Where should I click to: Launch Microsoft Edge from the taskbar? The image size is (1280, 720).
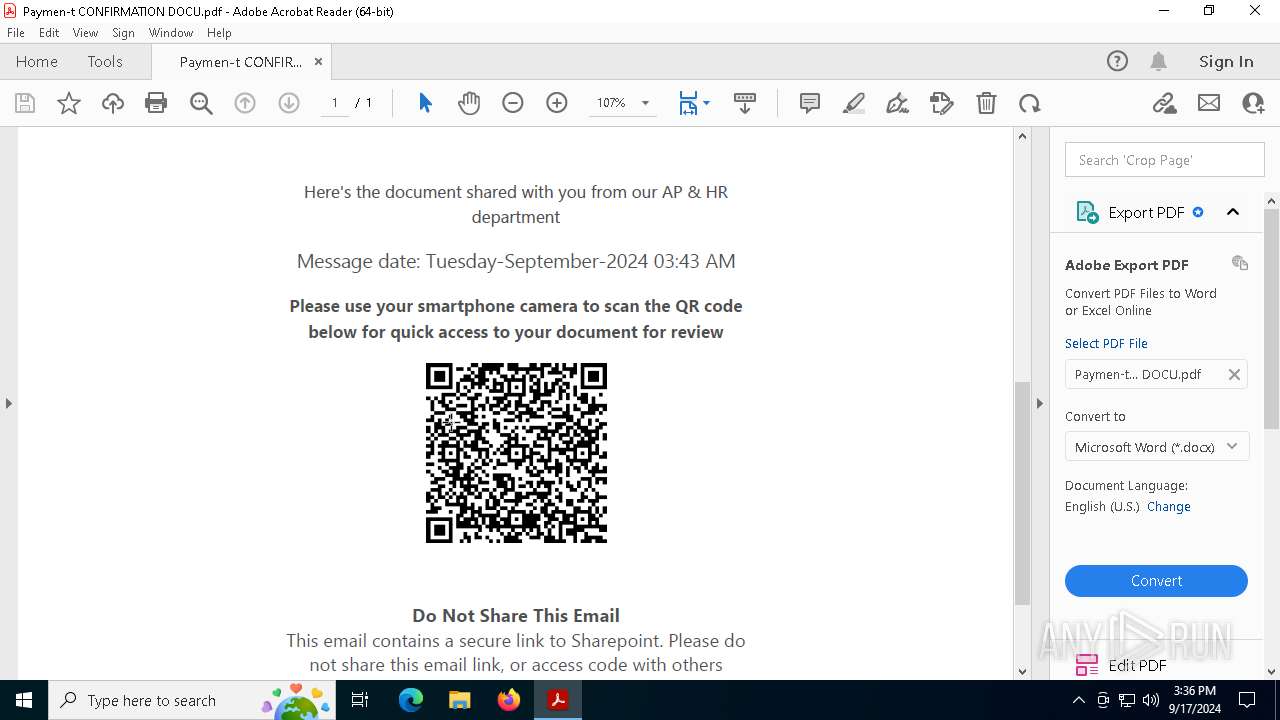(x=411, y=700)
